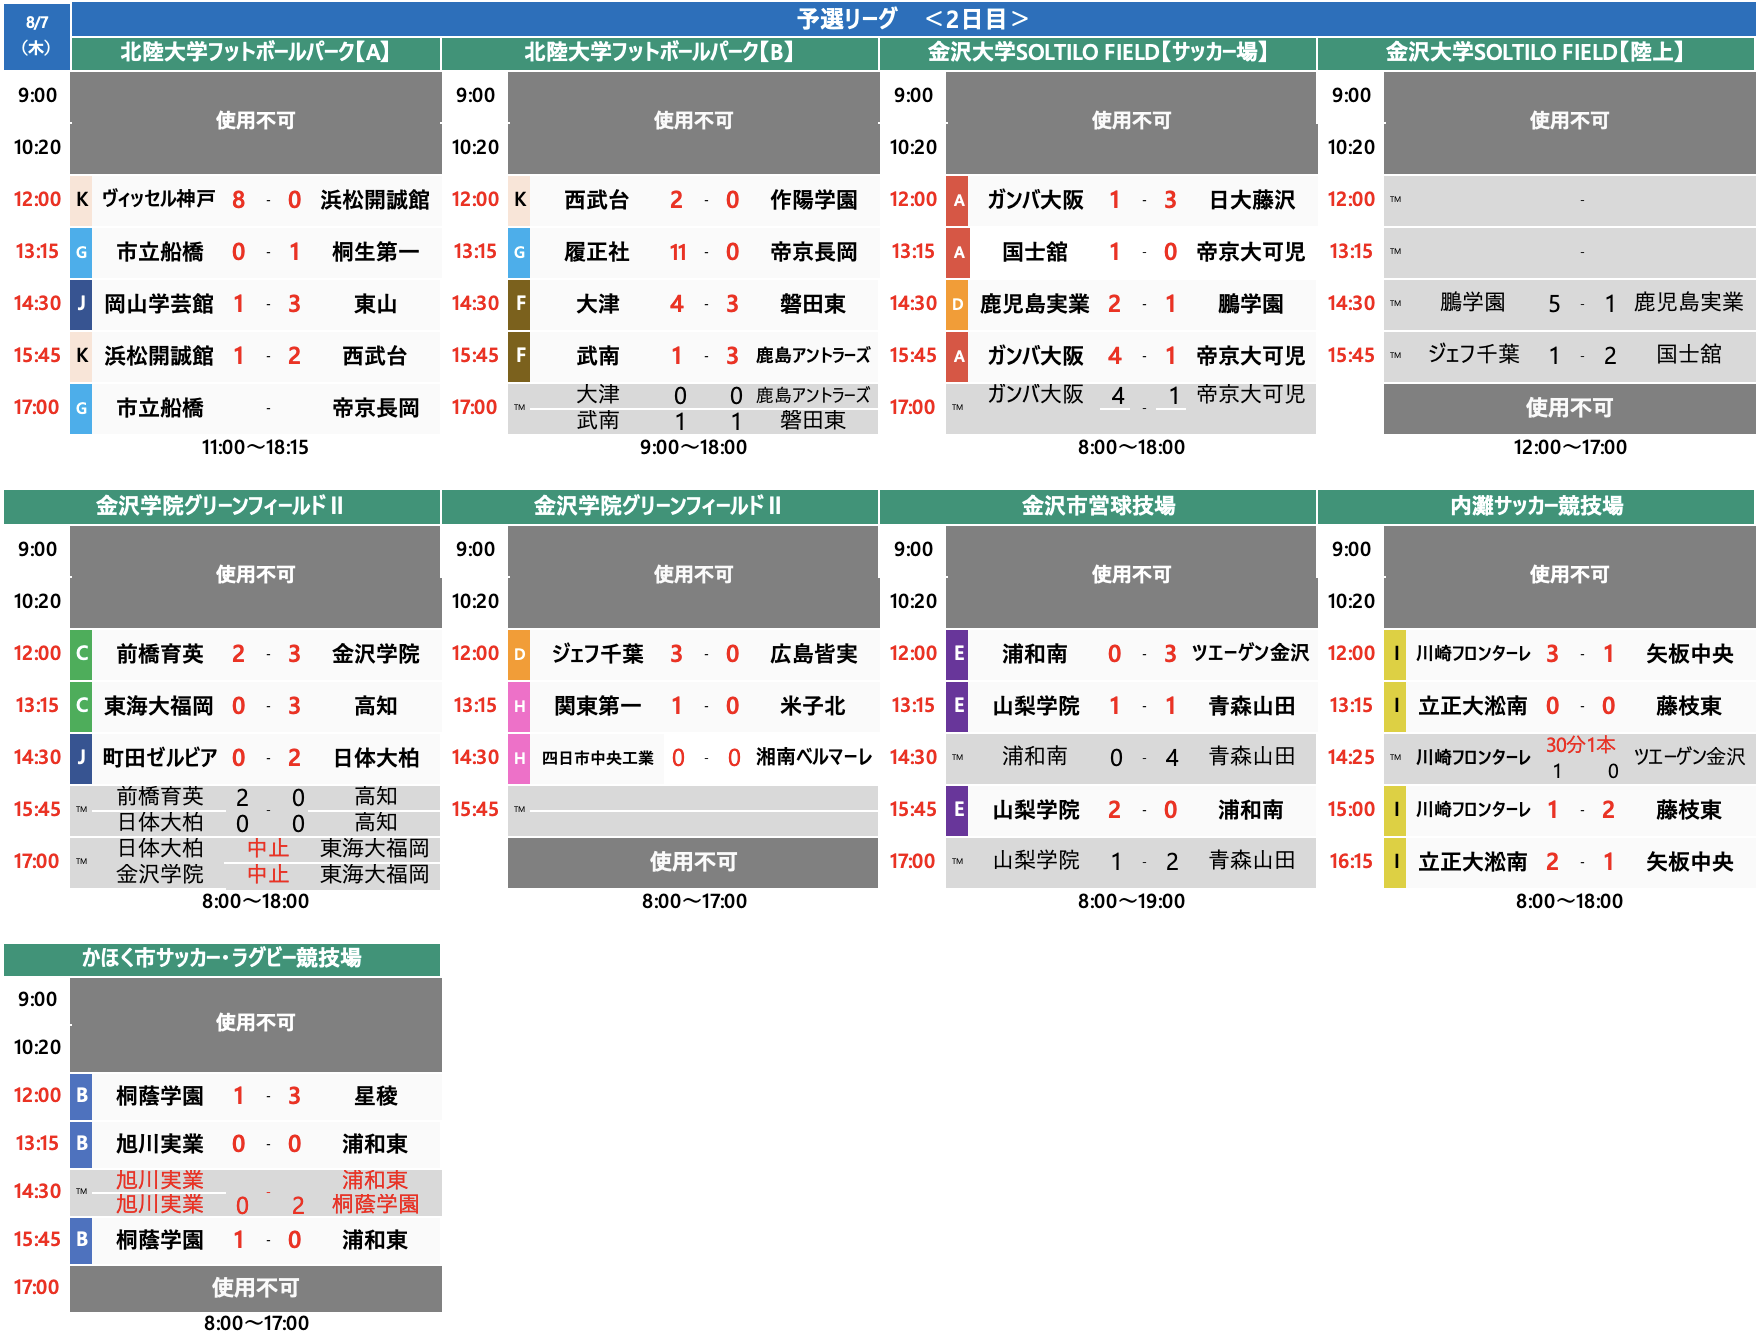Click the 予選リーグ <2日目> title bar

[x=913, y=19]
